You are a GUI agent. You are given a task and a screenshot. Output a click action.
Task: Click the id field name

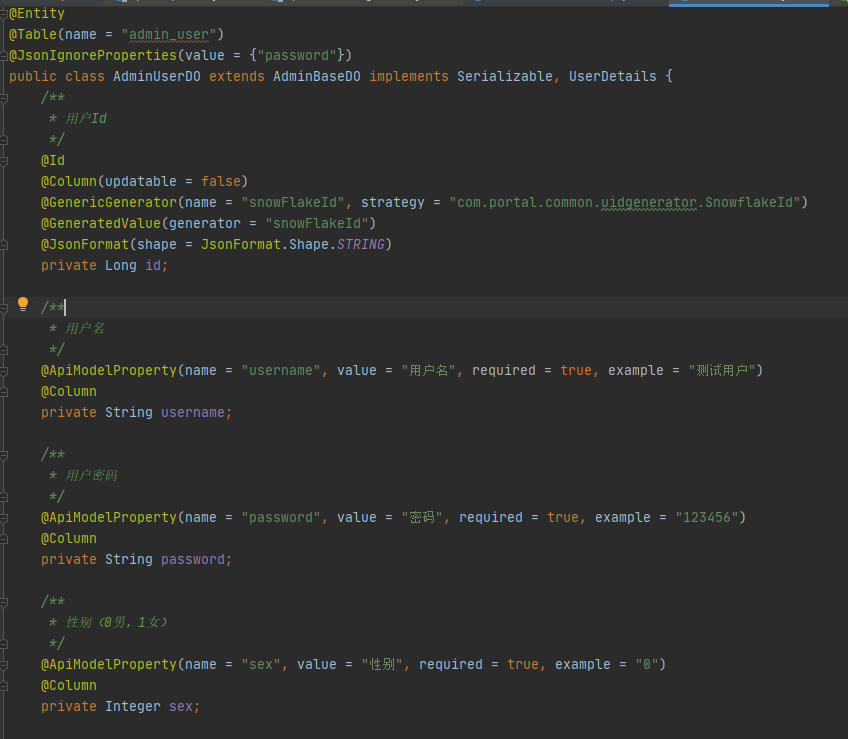(153, 266)
